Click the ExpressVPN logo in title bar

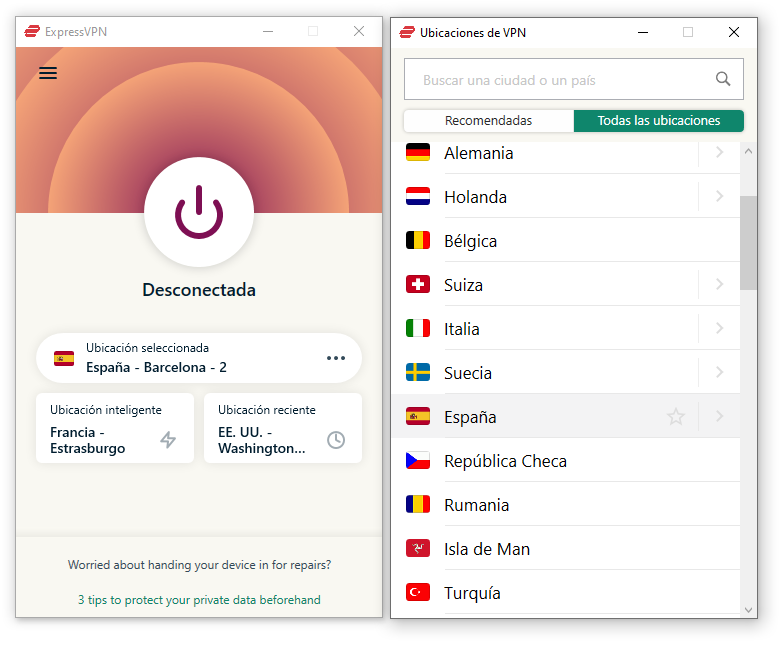32,31
